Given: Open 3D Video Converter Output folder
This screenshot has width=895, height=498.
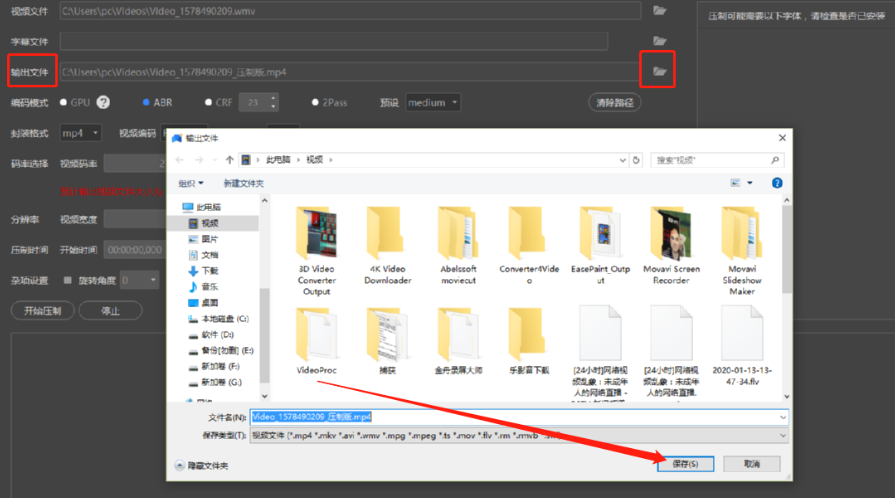Looking at the screenshot, I should [x=317, y=251].
